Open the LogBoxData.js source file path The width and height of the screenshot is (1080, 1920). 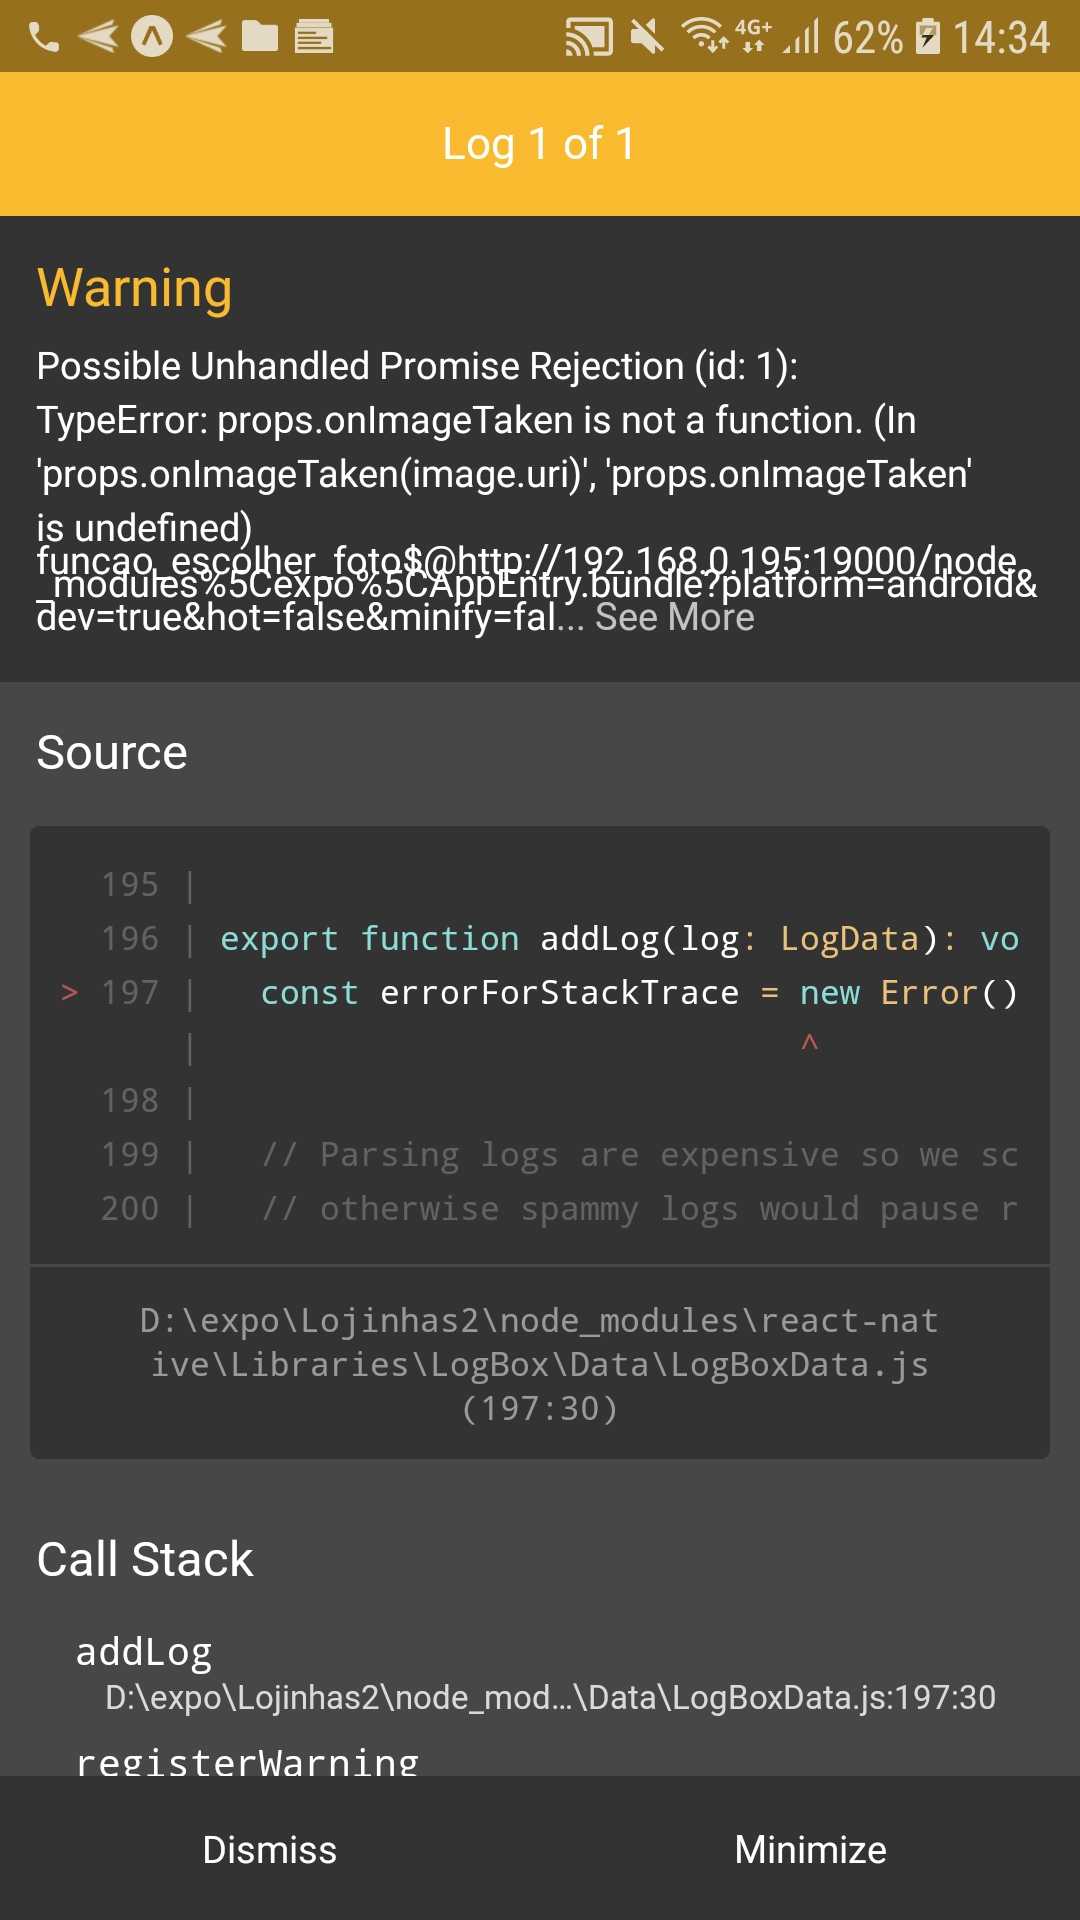[x=540, y=1364]
